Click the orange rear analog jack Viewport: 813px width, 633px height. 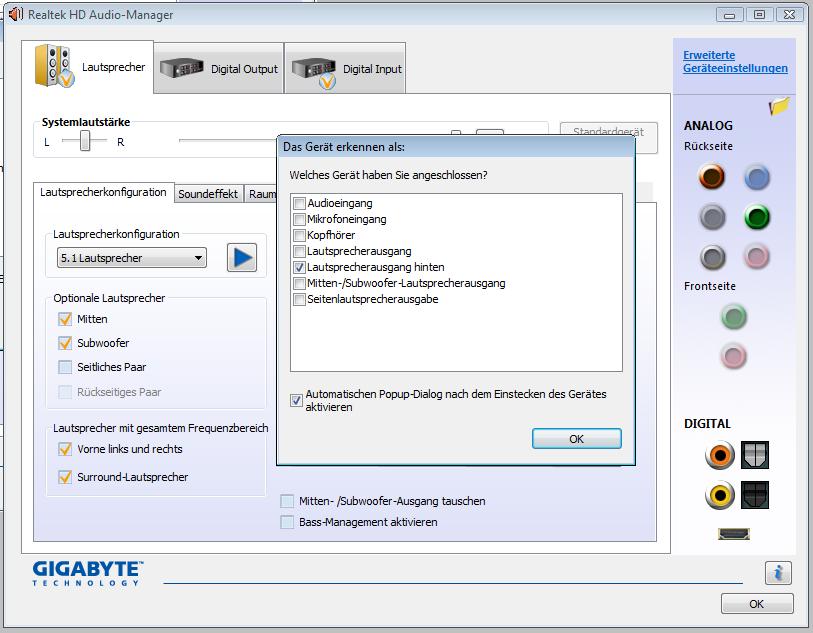click(711, 176)
